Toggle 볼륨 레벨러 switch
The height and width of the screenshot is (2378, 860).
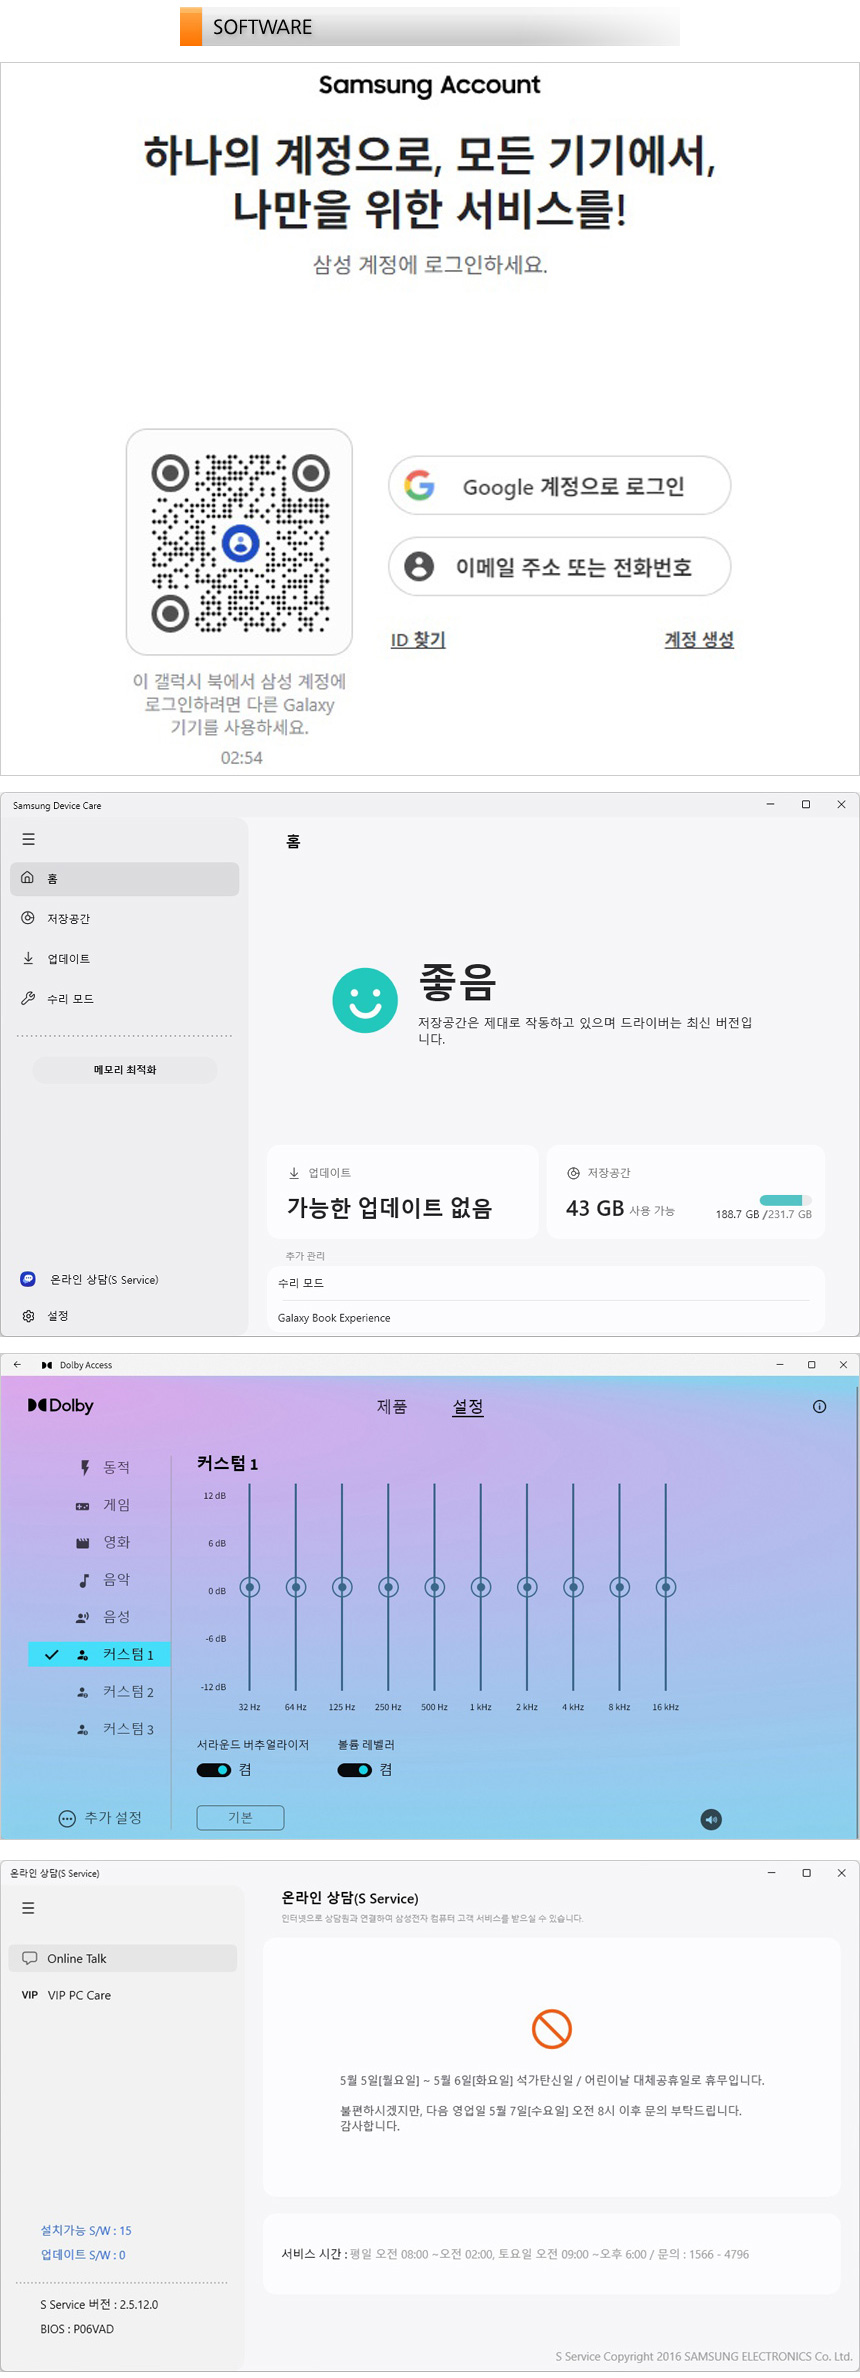point(355,1770)
